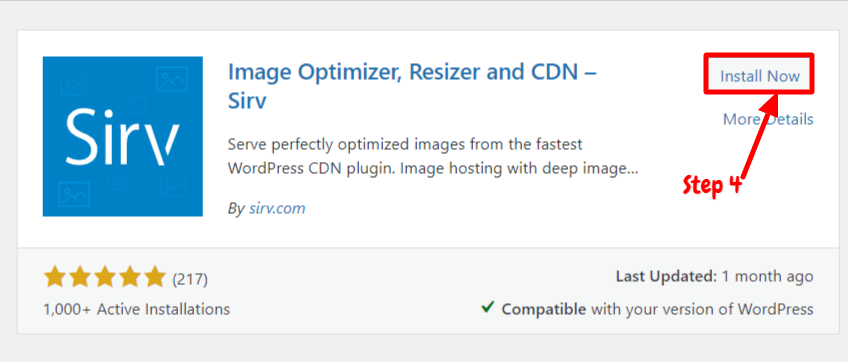848x362 pixels.
Task: Click the (217) ratings count
Action: pyautogui.click(x=190, y=279)
